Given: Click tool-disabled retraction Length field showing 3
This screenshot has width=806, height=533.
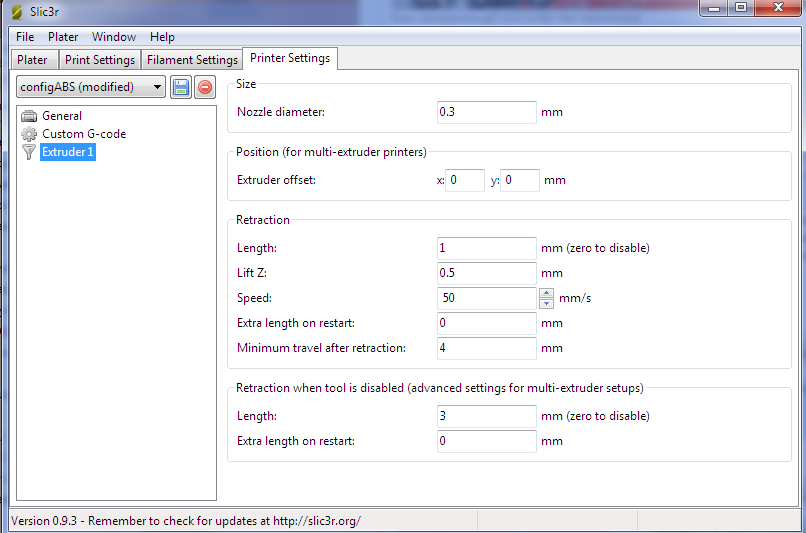Looking at the screenshot, I should tap(486, 416).
